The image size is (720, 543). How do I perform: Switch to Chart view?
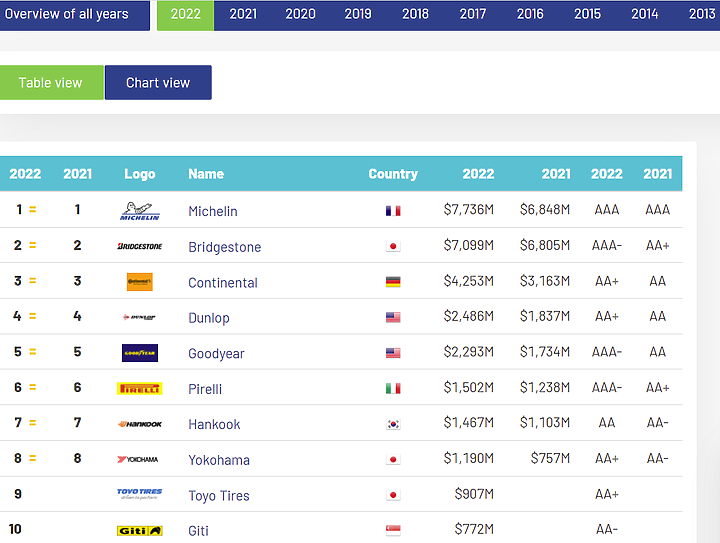(x=158, y=83)
